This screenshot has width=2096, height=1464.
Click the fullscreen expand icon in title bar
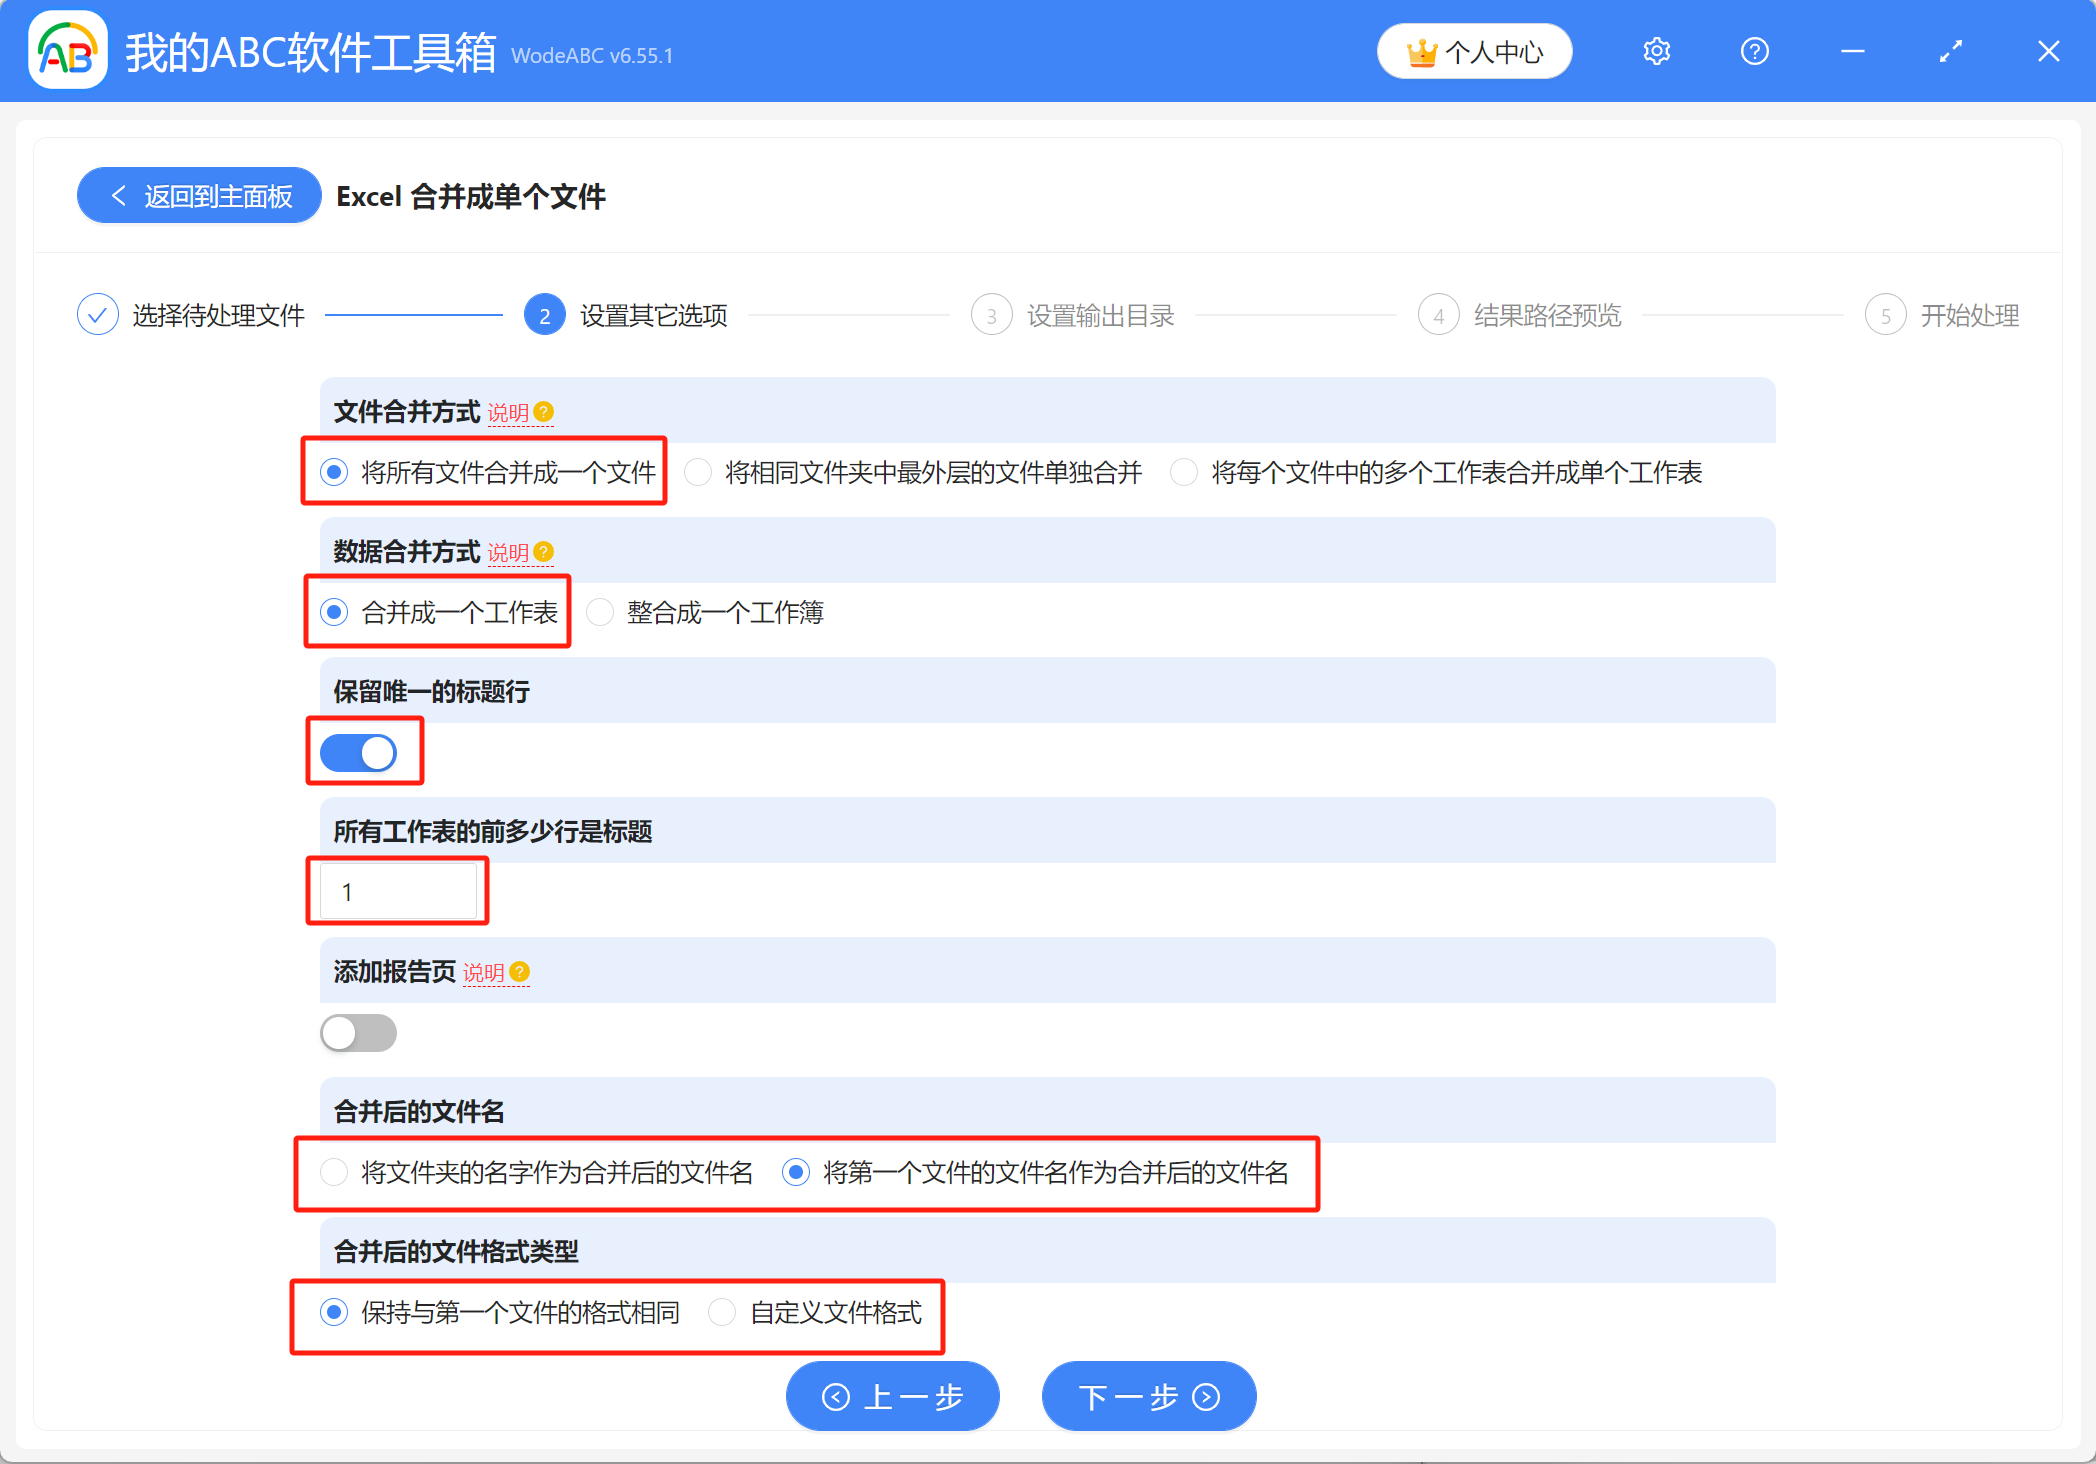(1950, 51)
